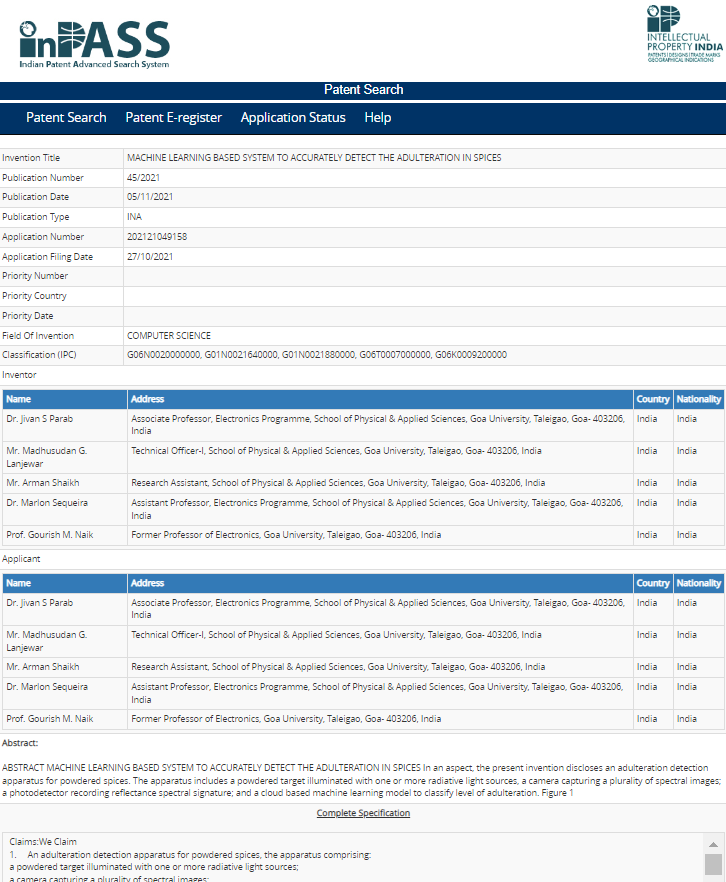The image size is (726, 882).
Task: Click the Classification (IPC) label
Action: [39, 355]
